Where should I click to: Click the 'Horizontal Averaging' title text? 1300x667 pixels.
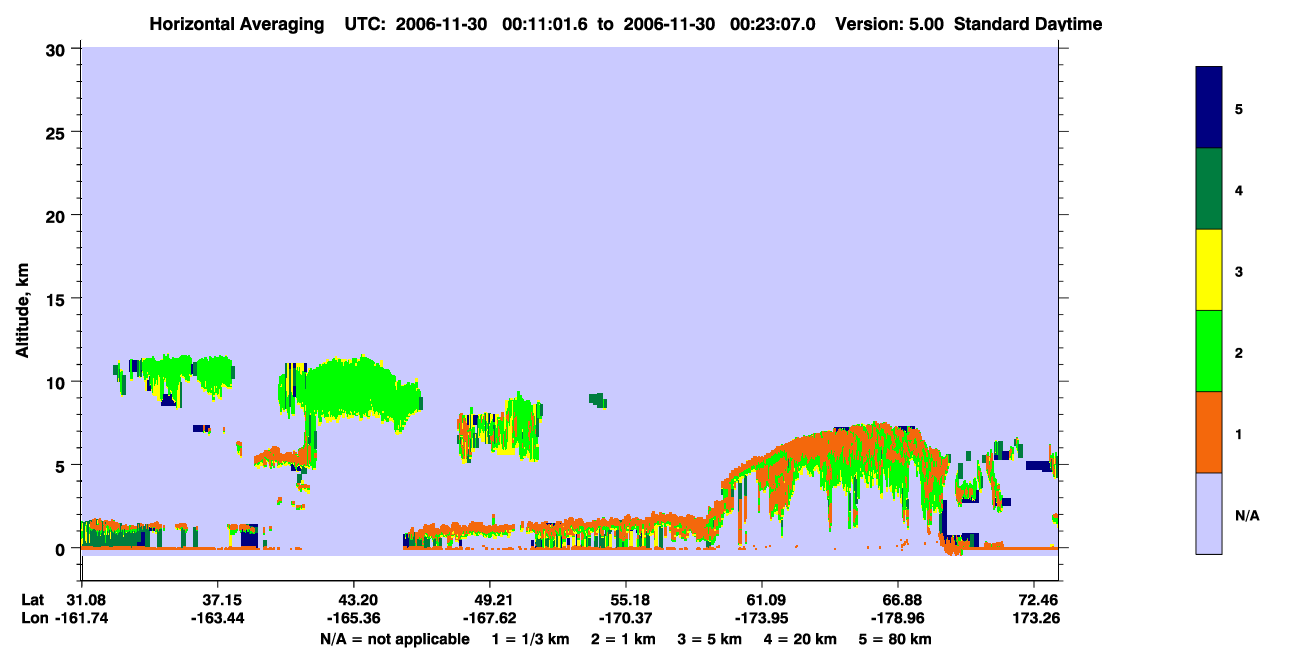(x=238, y=24)
